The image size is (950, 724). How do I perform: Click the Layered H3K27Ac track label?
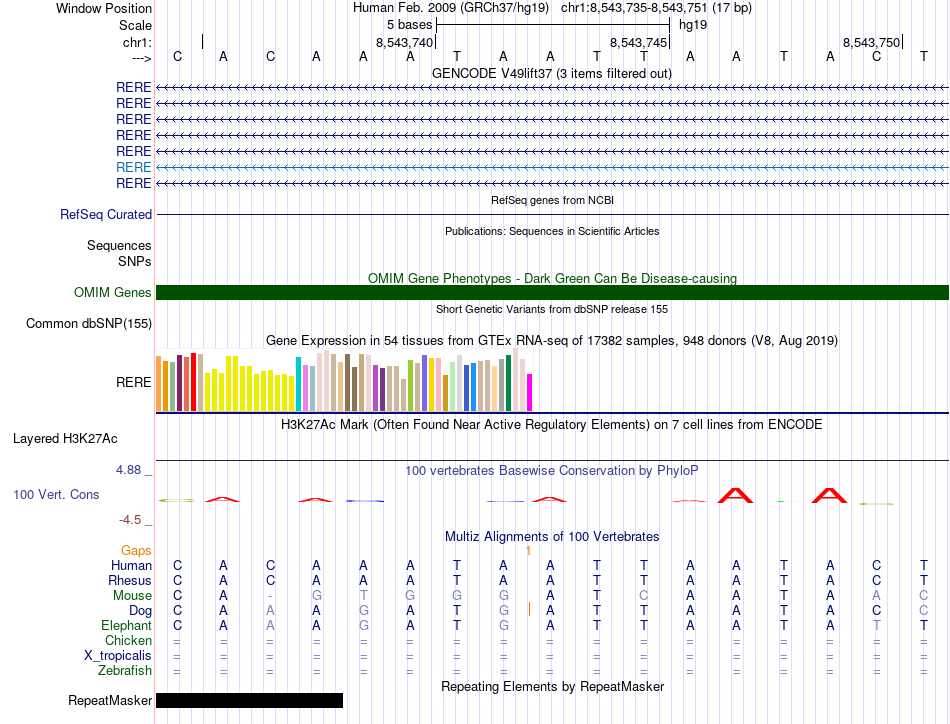point(65,439)
